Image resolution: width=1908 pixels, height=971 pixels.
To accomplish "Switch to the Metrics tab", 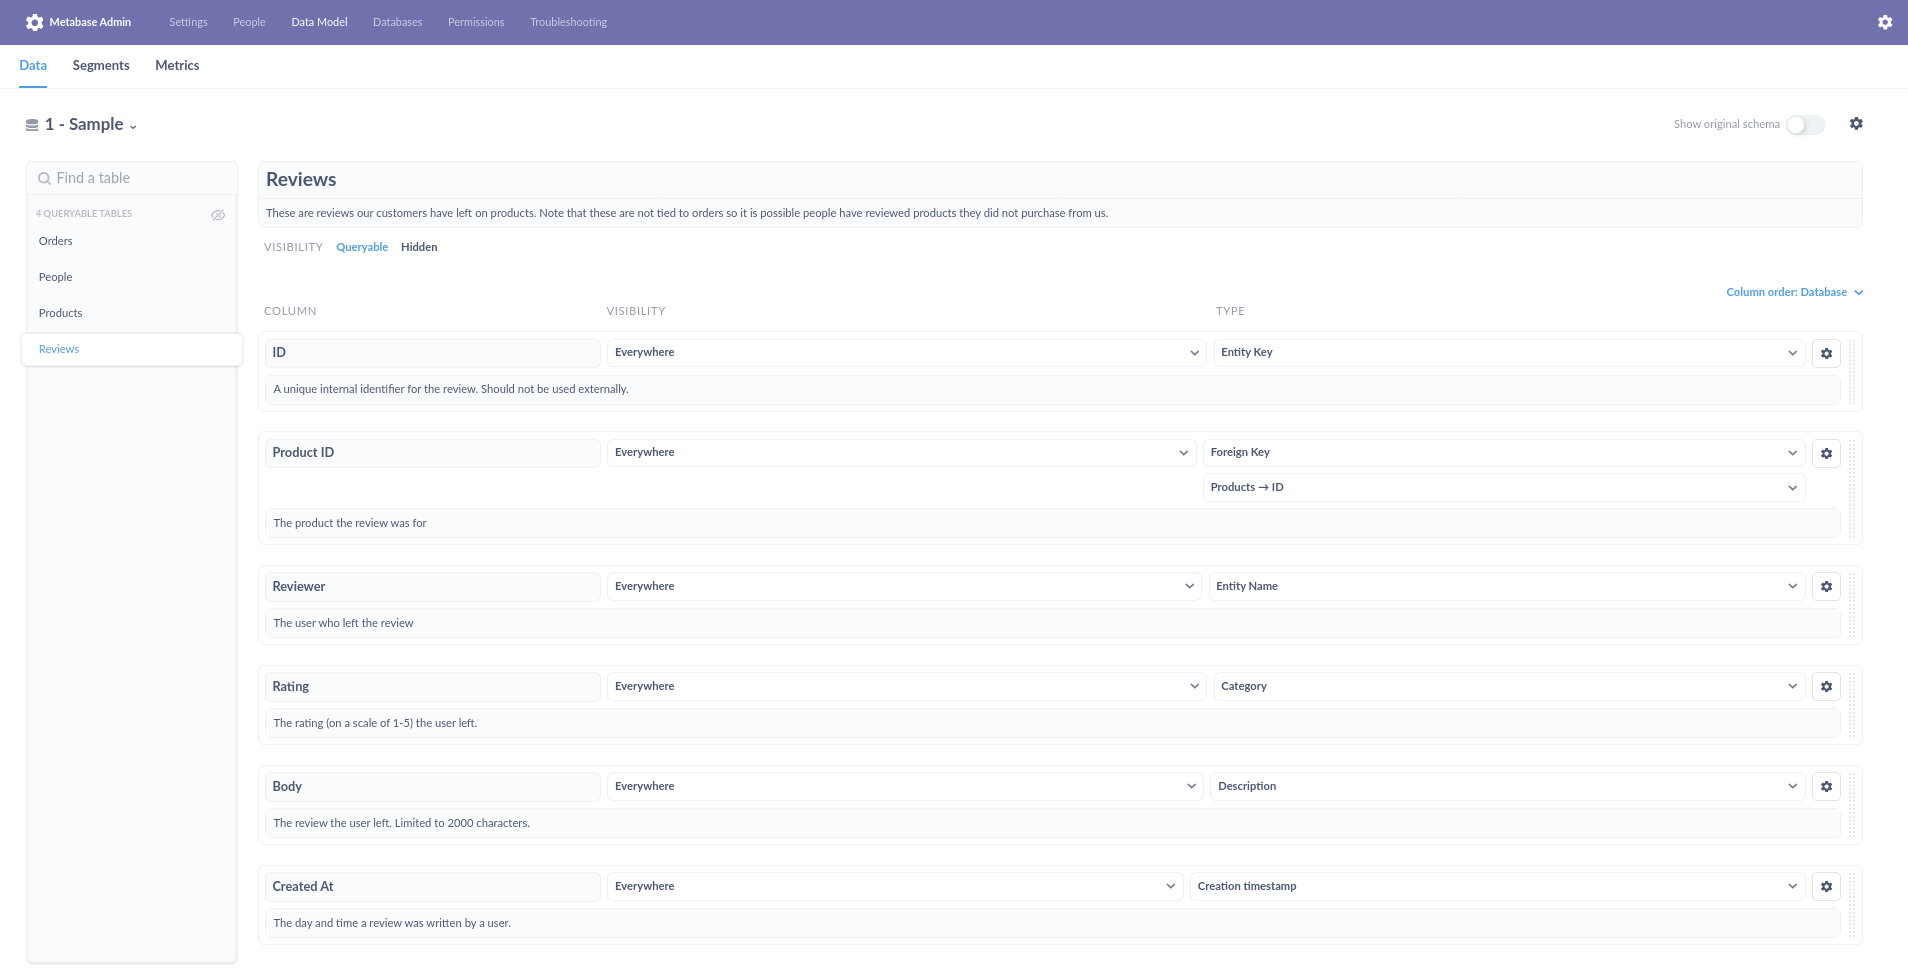I will pyautogui.click(x=177, y=65).
